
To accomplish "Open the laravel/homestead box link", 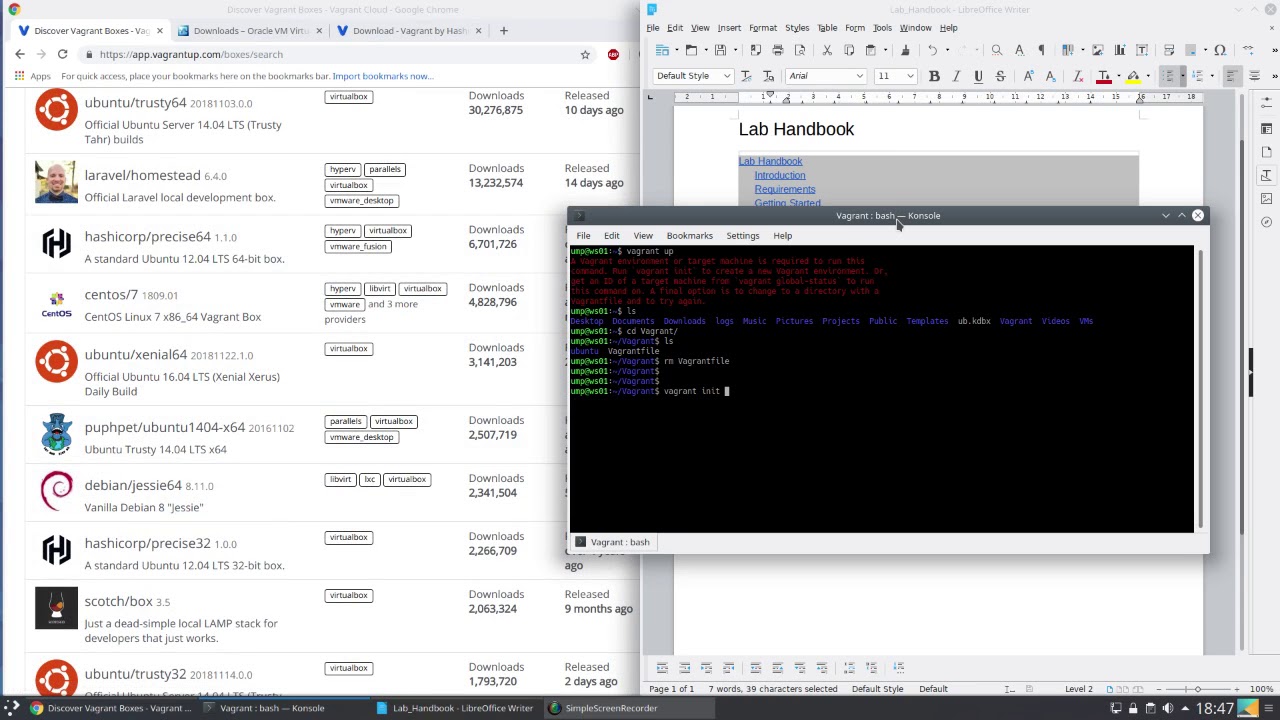I will point(143,176).
